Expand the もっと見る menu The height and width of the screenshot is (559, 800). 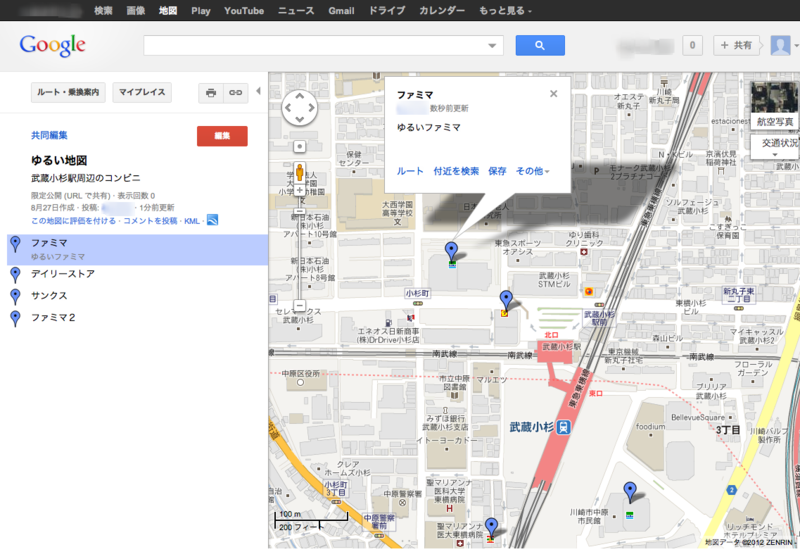pyautogui.click(x=505, y=10)
